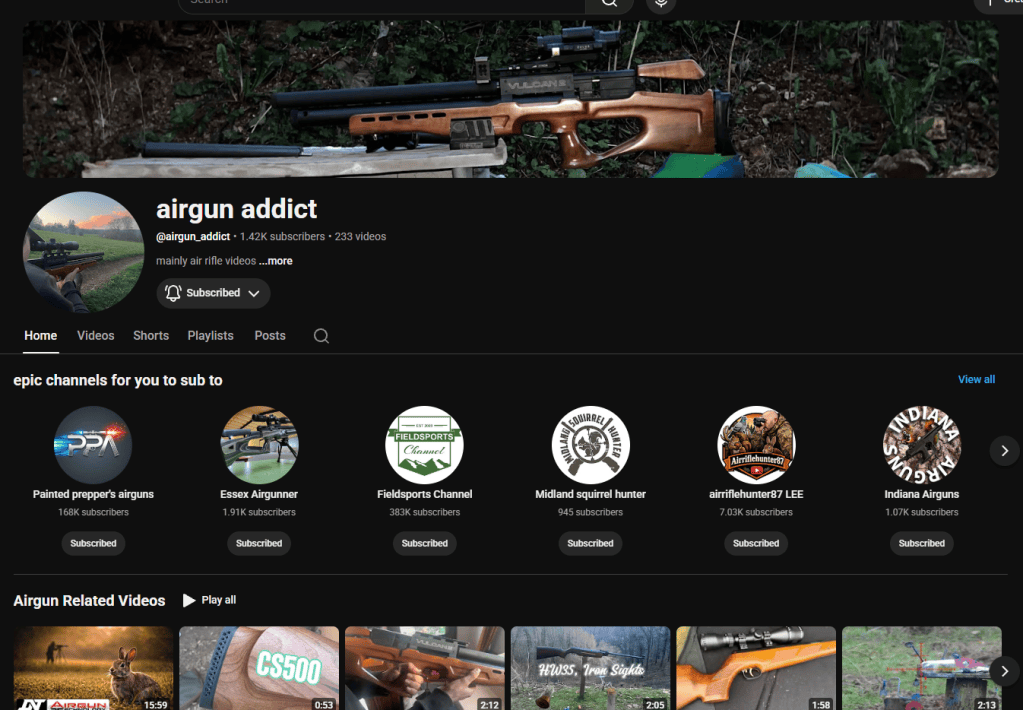Image resolution: width=1023 pixels, height=710 pixels.
Task: Click the search magnifier button in top bar
Action: pyautogui.click(x=609, y=3)
